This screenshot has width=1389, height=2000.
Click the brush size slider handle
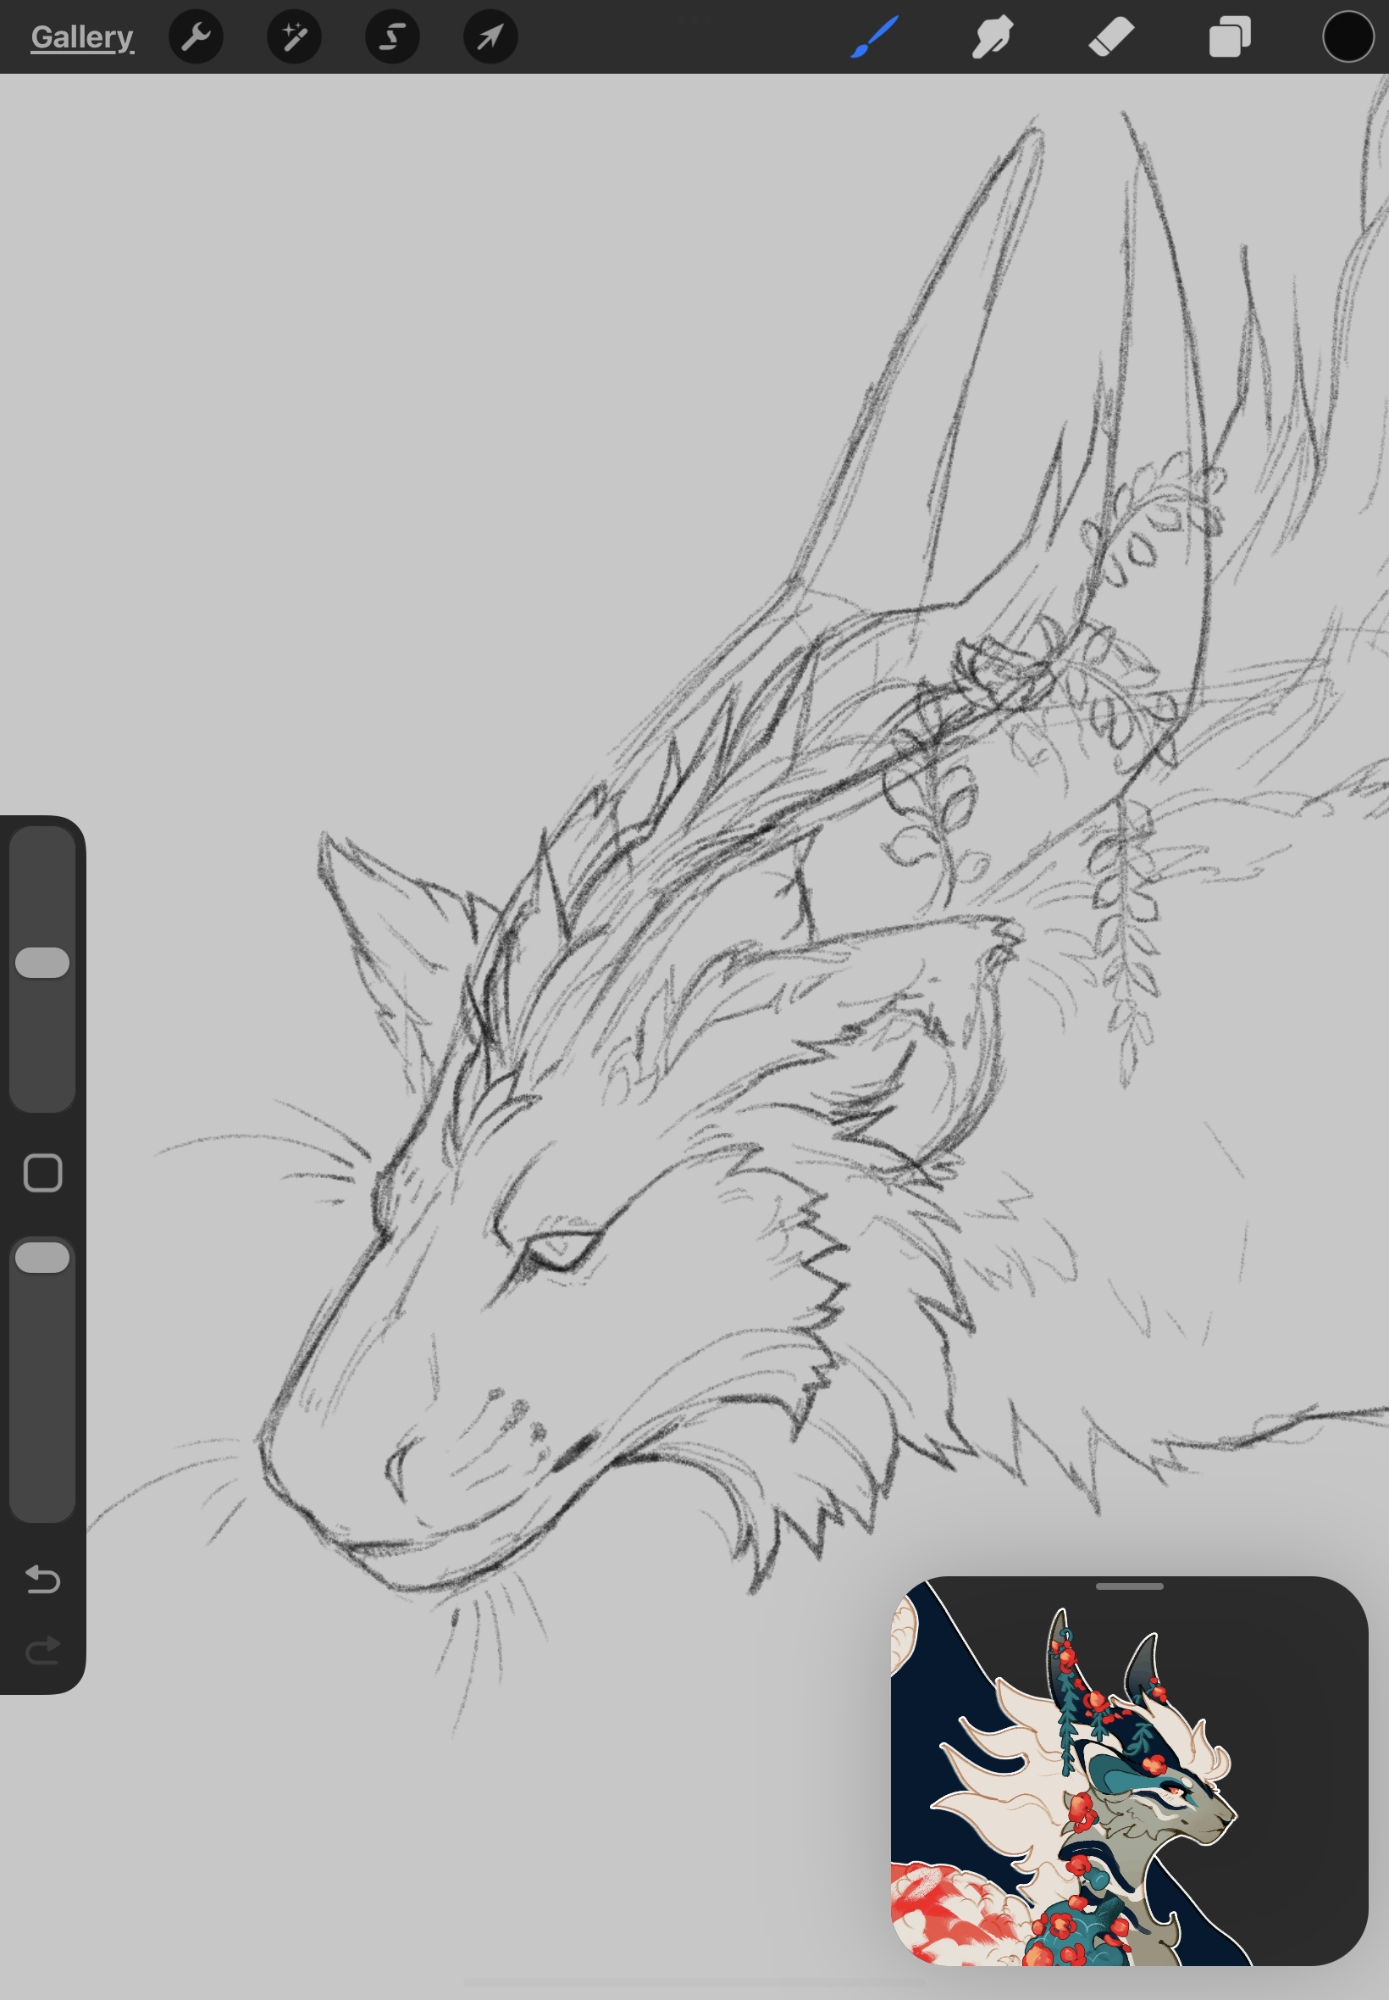point(43,962)
